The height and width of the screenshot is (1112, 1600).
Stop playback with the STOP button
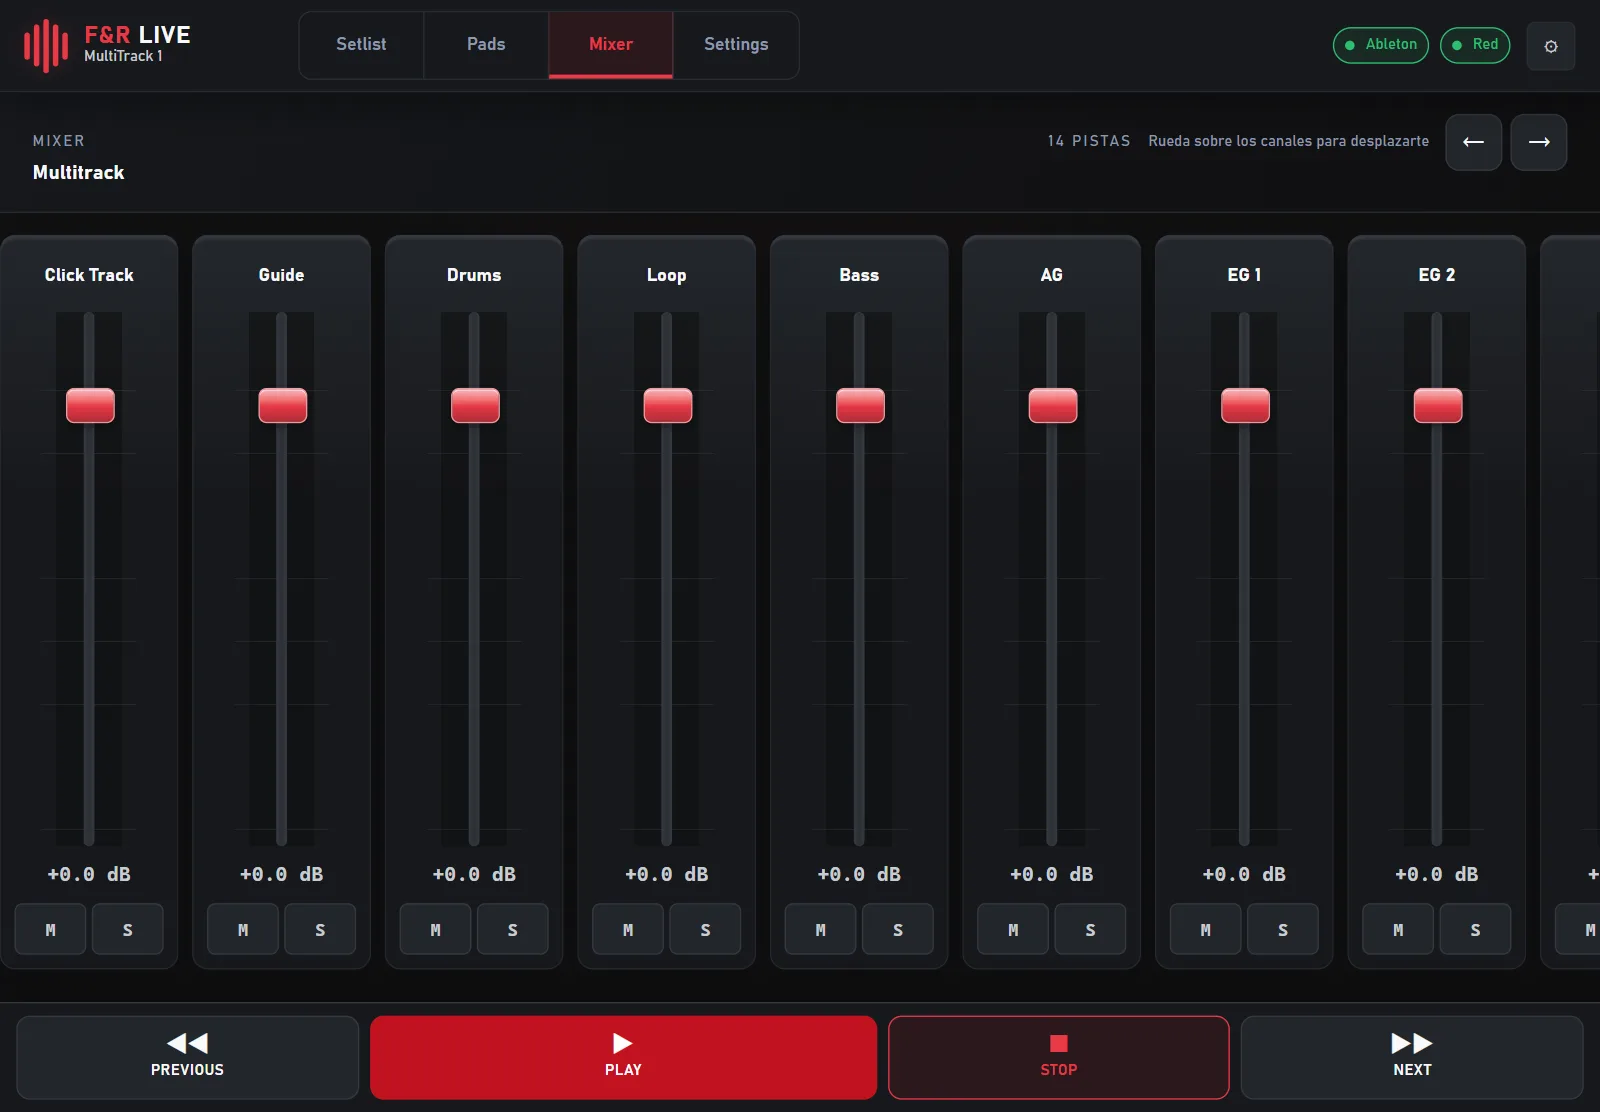tap(1058, 1057)
